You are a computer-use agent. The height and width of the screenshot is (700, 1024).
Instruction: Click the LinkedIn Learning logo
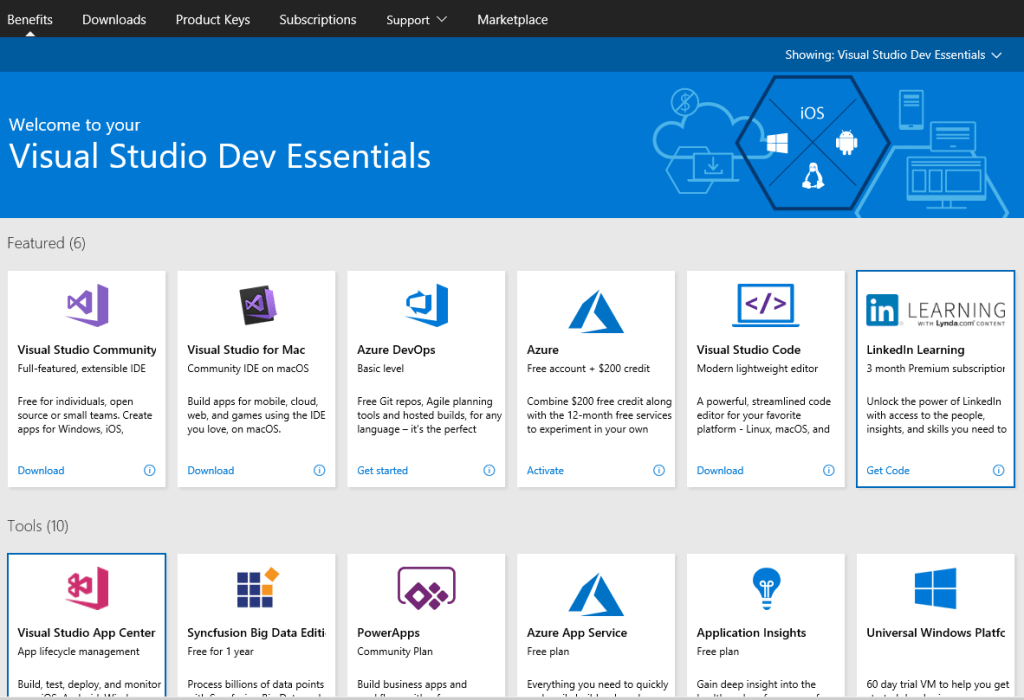click(x=936, y=310)
